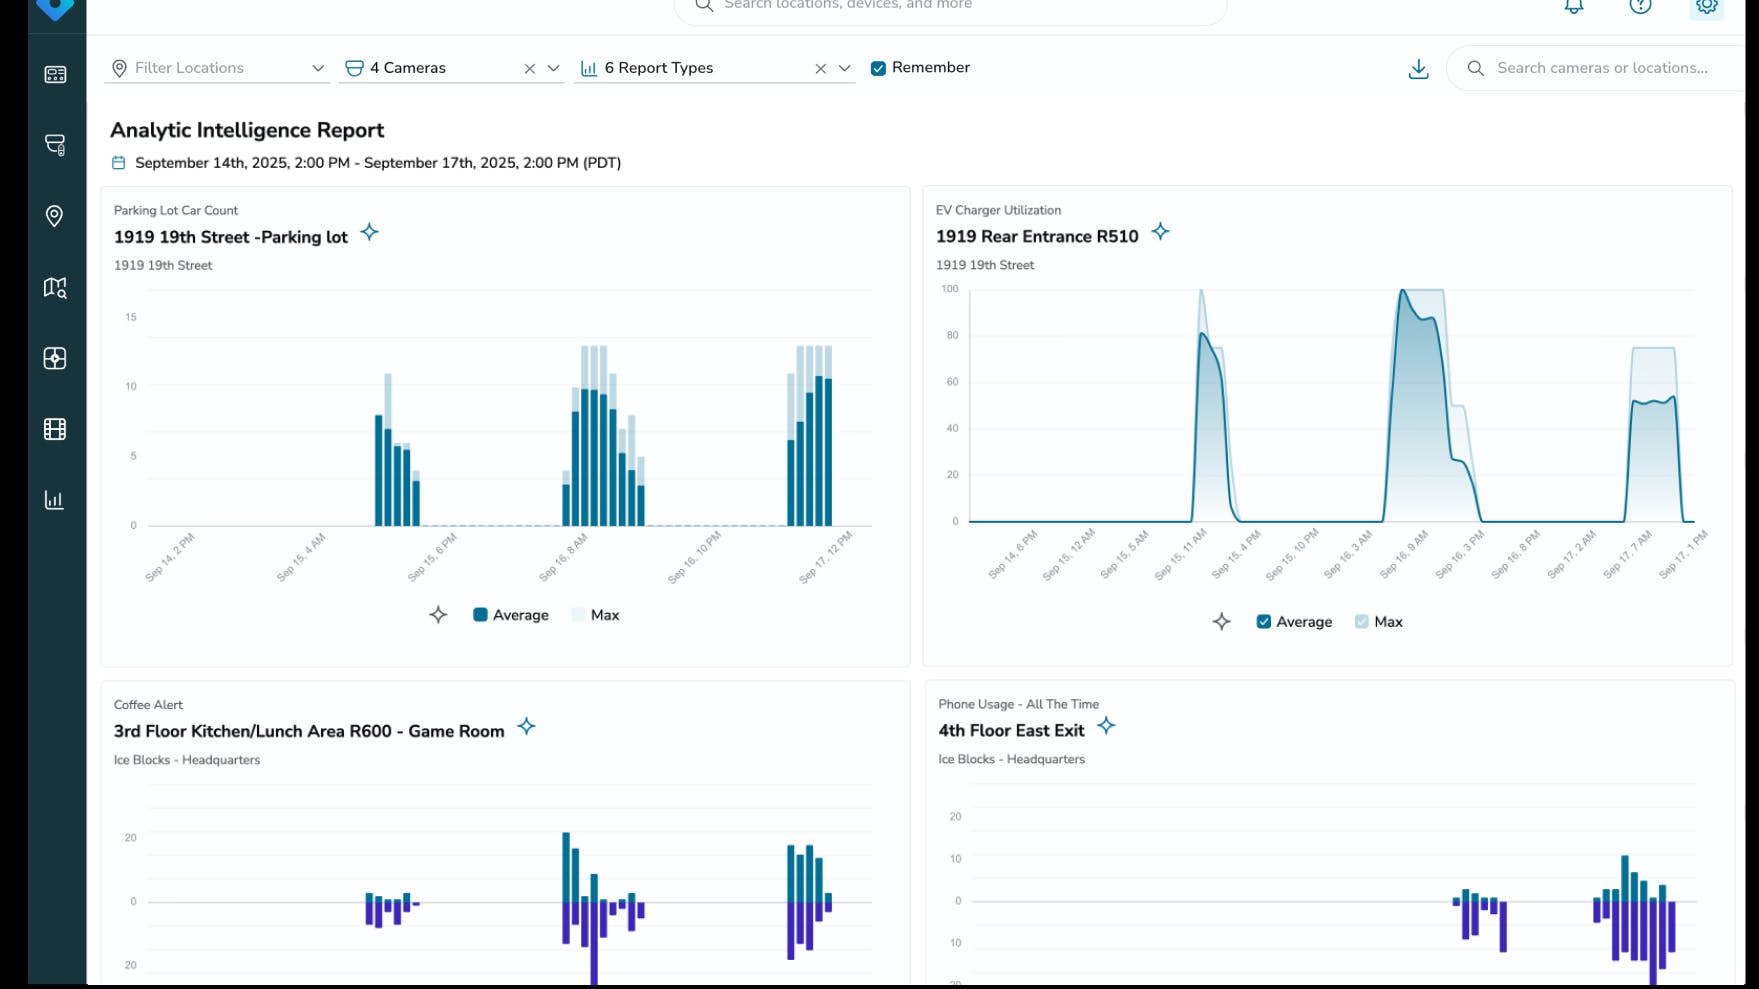This screenshot has height=989, width=1759.
Task: Open the help question mark icon
Action: click(1640, 5)
